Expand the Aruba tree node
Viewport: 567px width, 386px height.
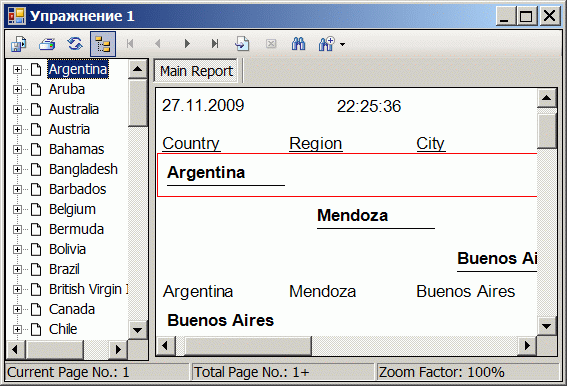pos(17,89)
